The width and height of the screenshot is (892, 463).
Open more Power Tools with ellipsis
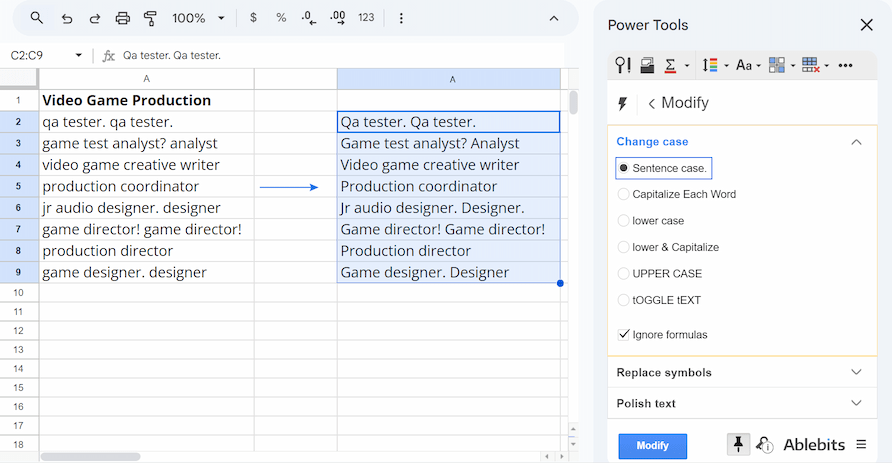[x=845, y=65]
